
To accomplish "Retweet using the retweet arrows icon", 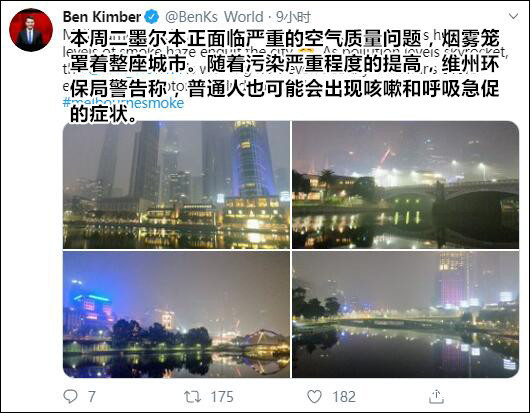I will [192, 396].
